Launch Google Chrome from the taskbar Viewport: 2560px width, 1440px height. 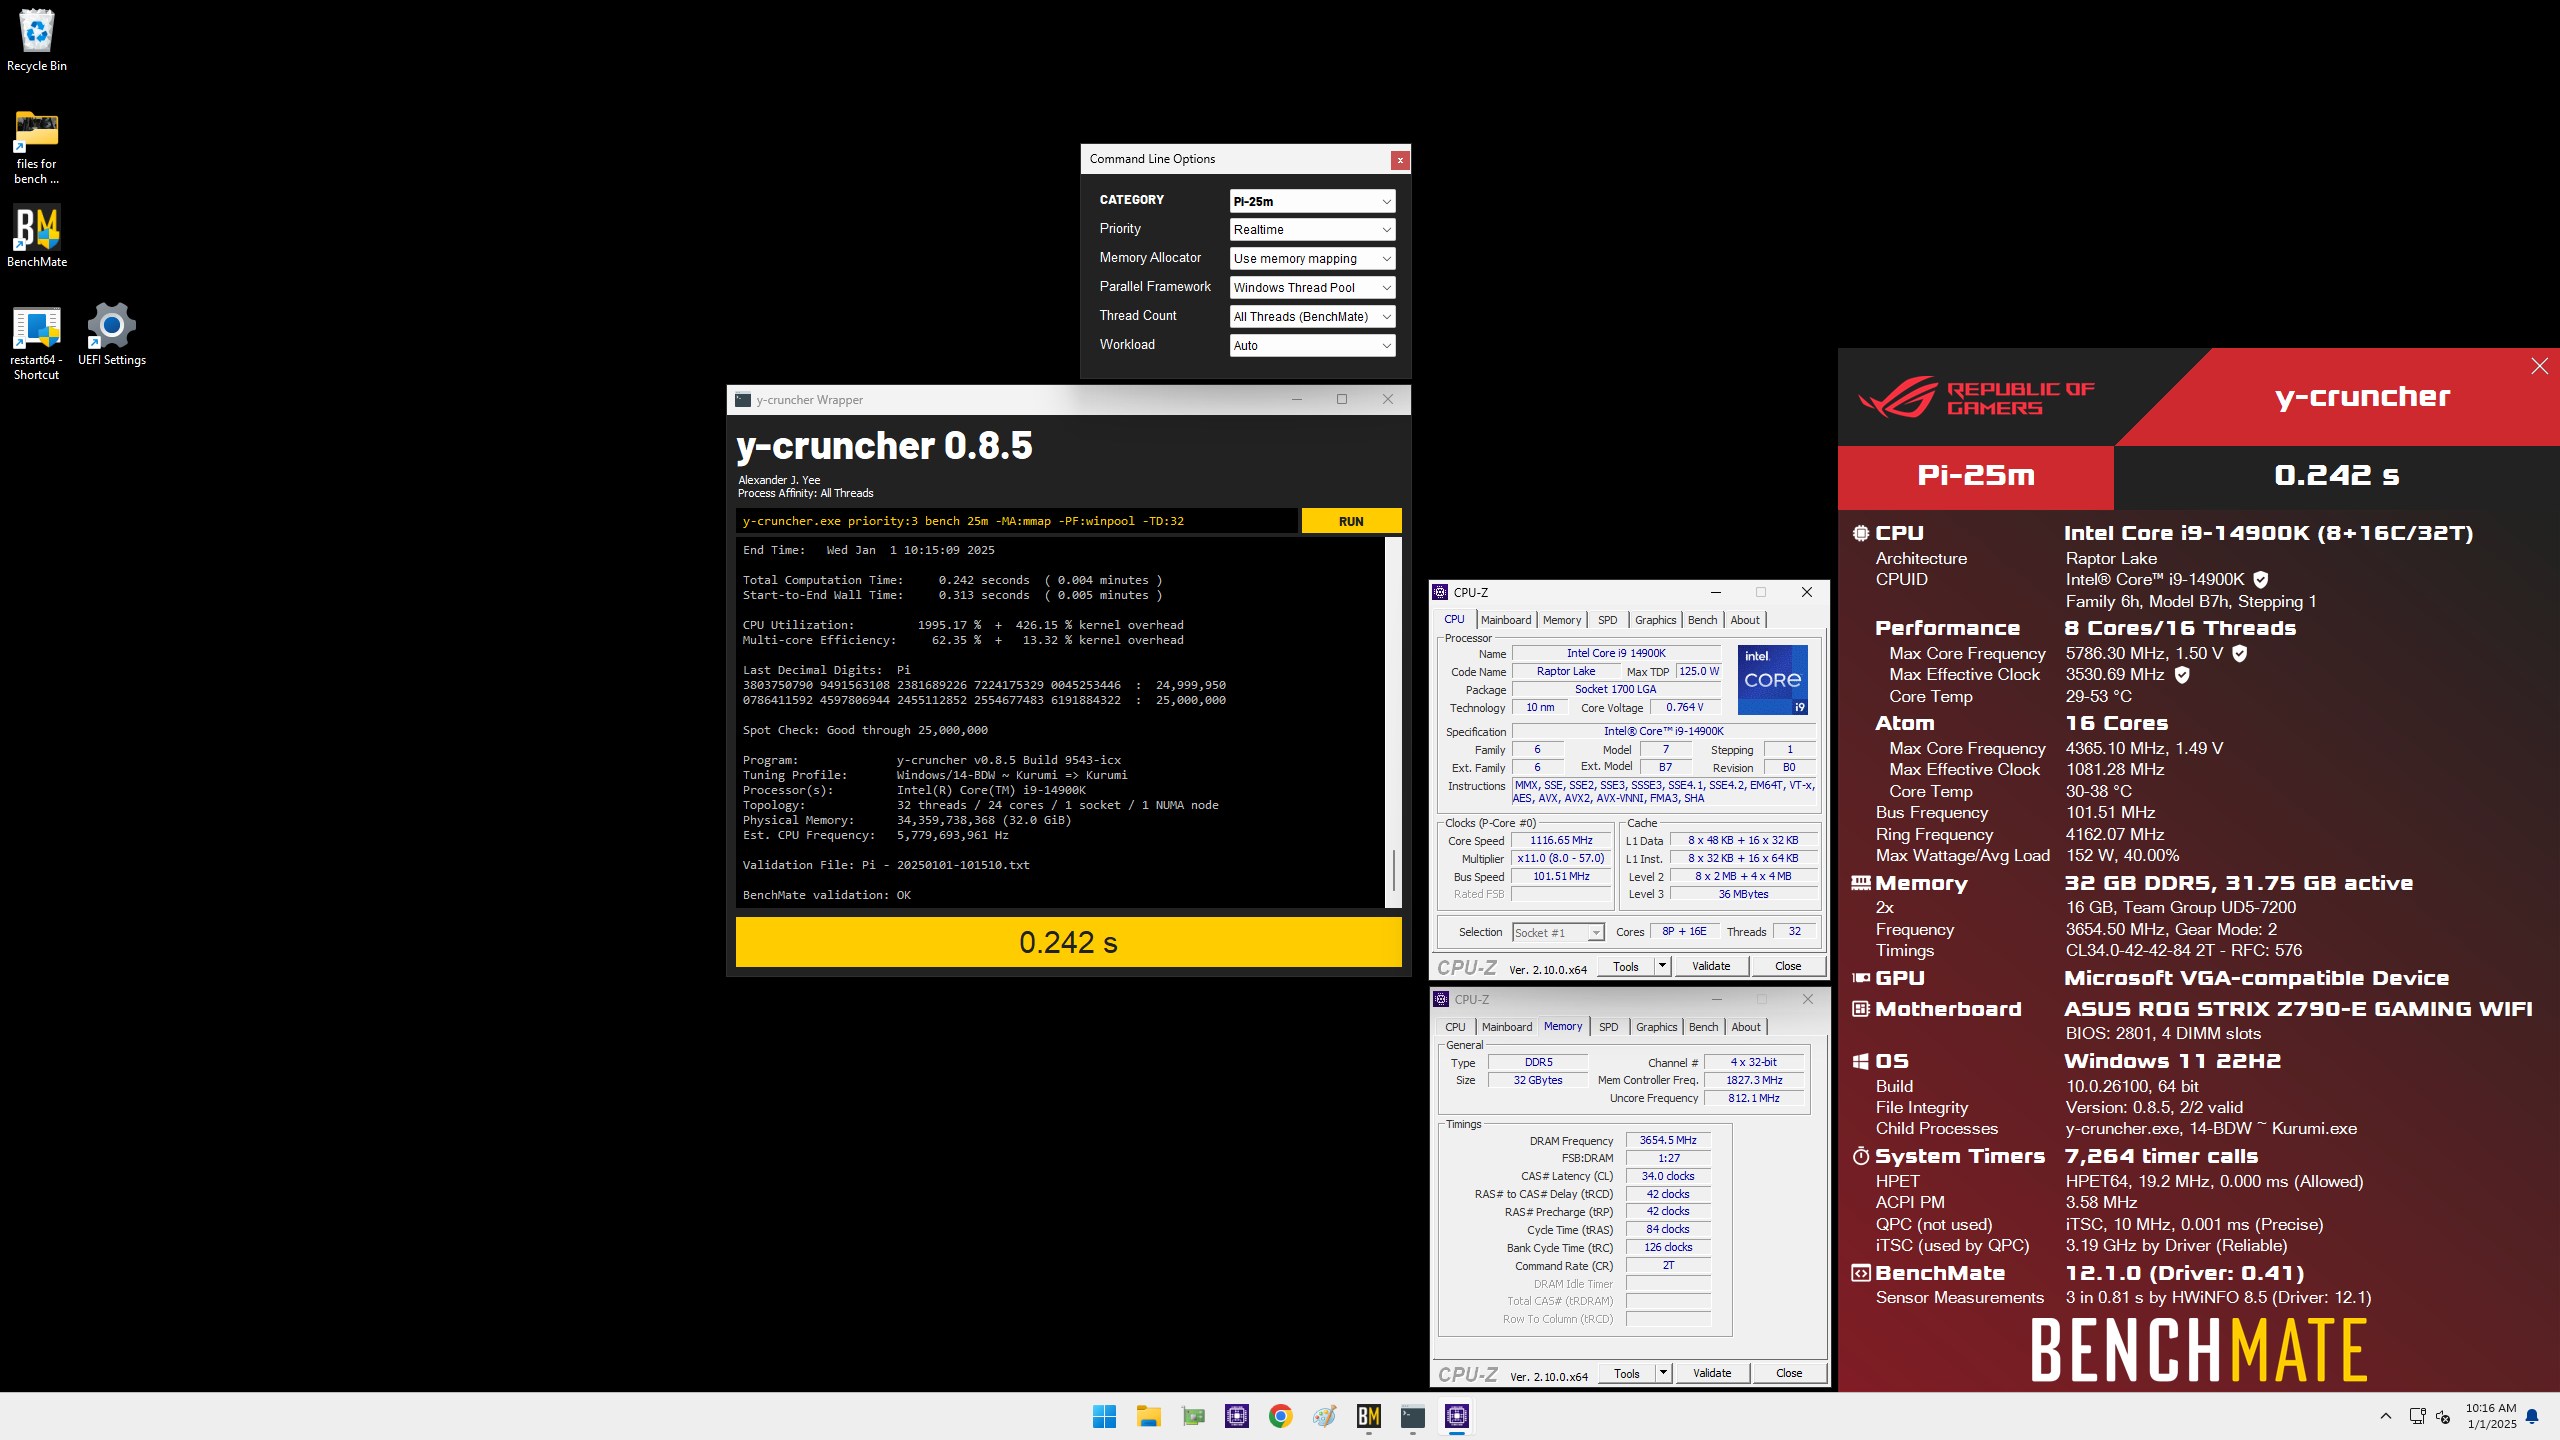(x=1280, y=1416)
